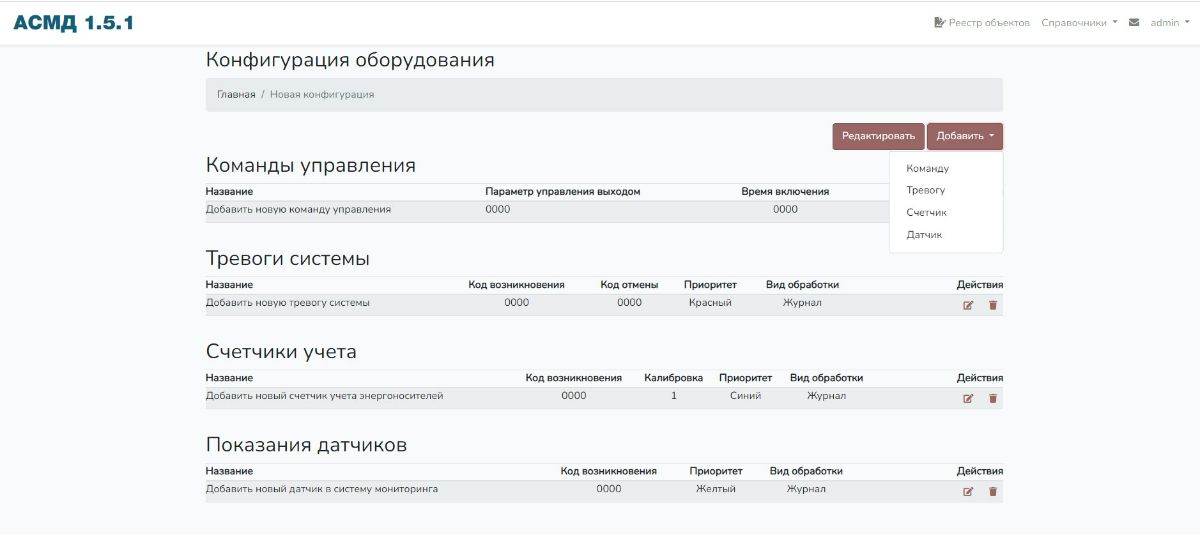Edit the new system alarm row
Screen dimensions: 1200x535
(968, 305)
